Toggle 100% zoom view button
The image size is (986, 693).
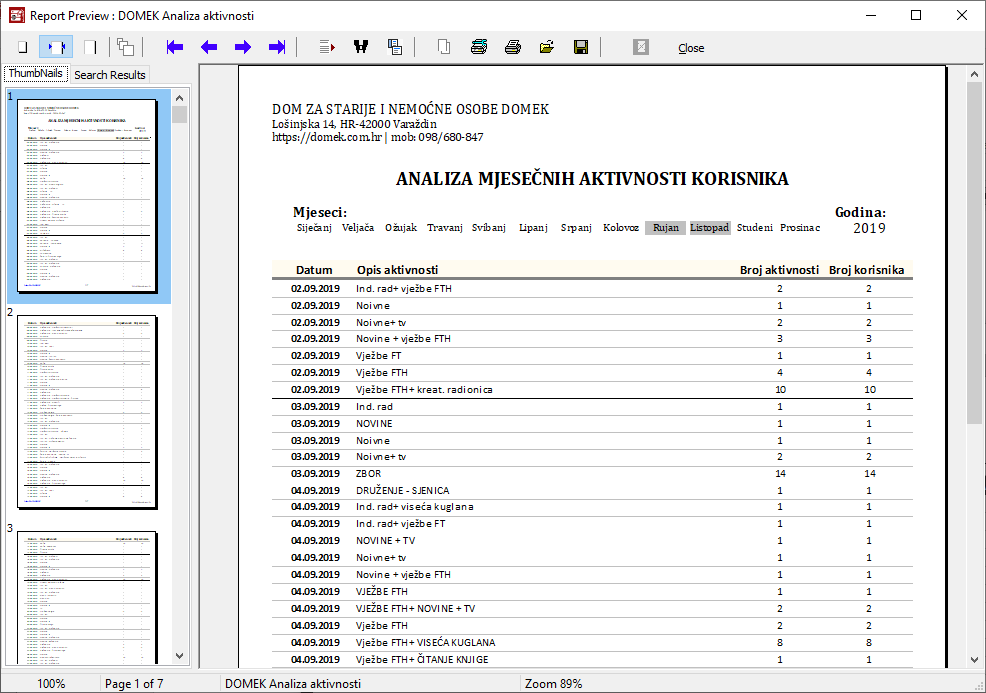90,47
